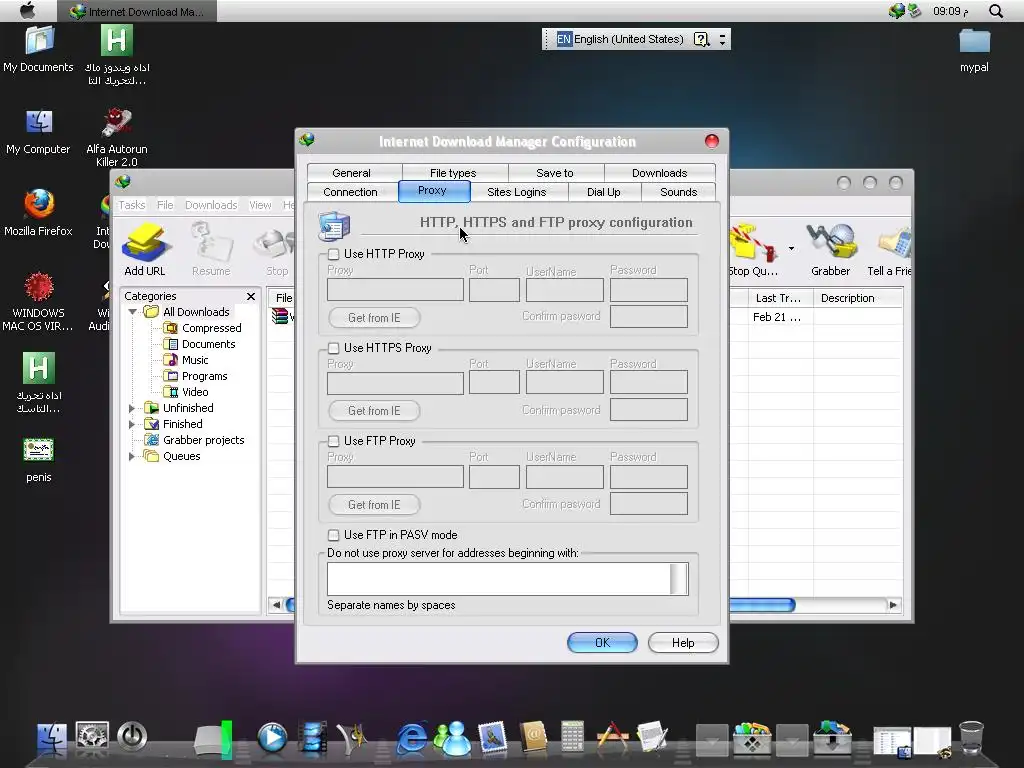This screenshot has height=768, width=1024.
Task: Expand the Unfinished category
Action: click(x=132, y=408)
